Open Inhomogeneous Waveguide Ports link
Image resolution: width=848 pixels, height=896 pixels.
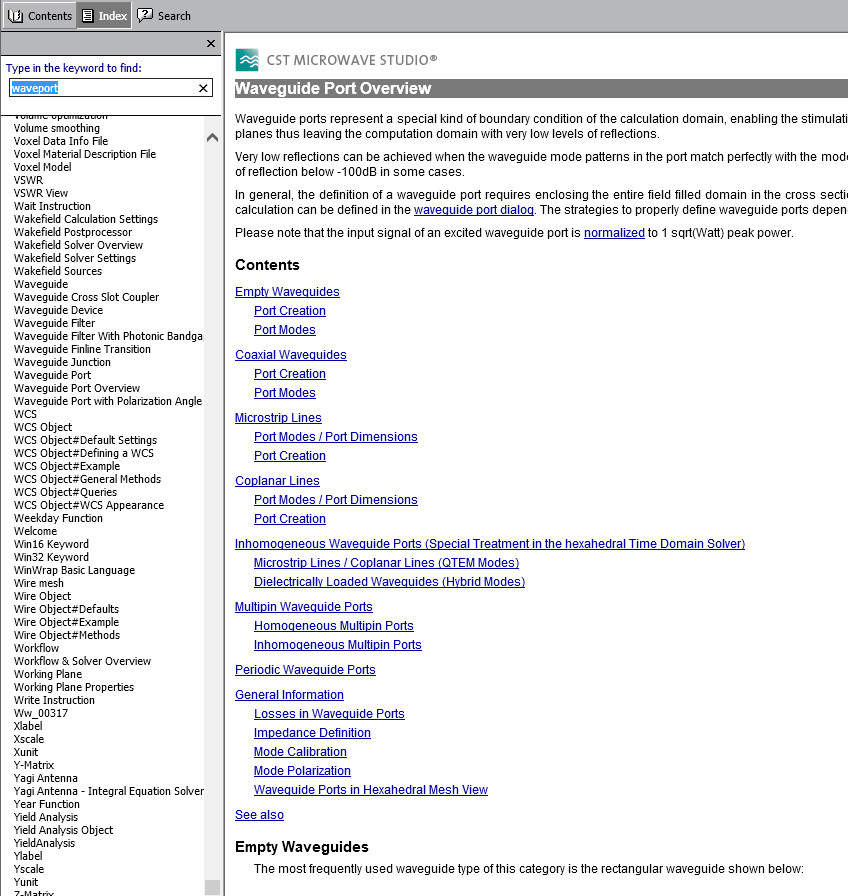490,543
